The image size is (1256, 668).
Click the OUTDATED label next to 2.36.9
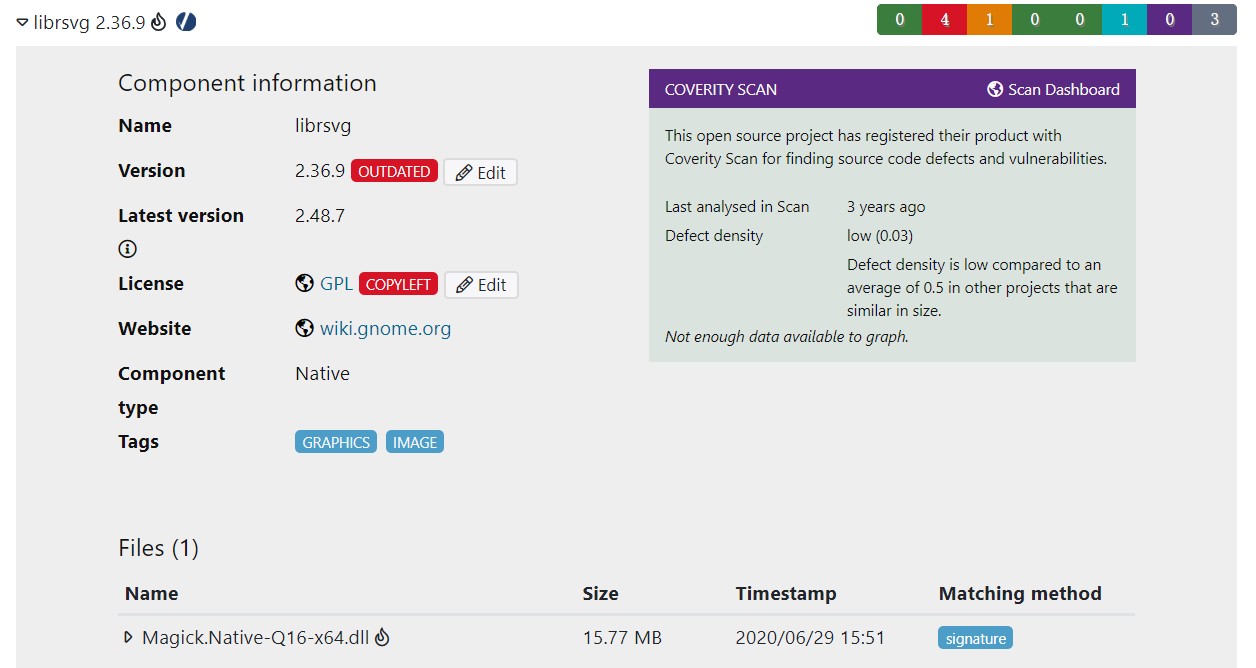[x=394, y=171]
